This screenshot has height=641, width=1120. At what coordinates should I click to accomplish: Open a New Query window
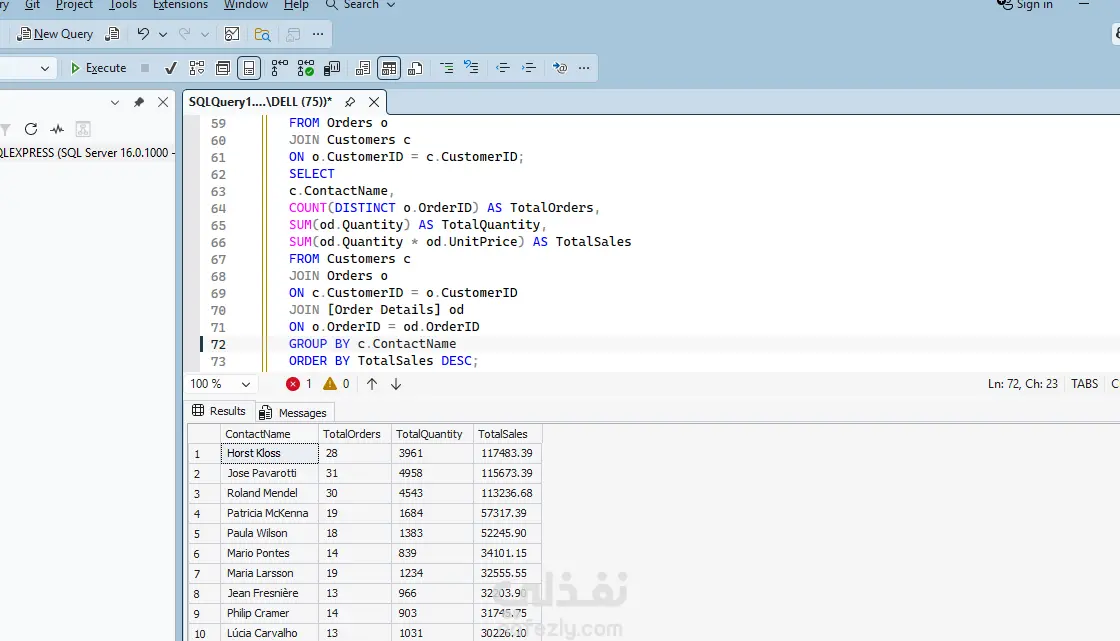click(x=56, y=34)
